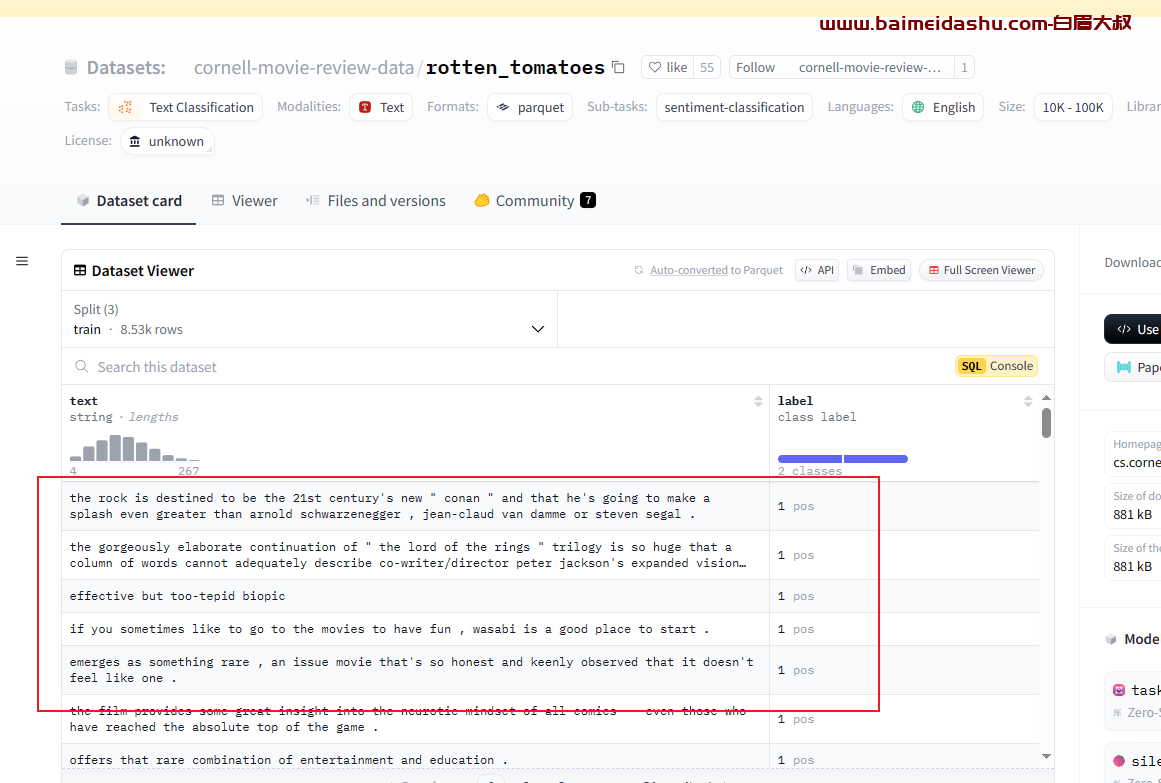Image resolution: width=1161 pixels, height=783 pixels.
Task: Click the table's vertical scrollbar thumb
Action: [x=1046, y=423]
